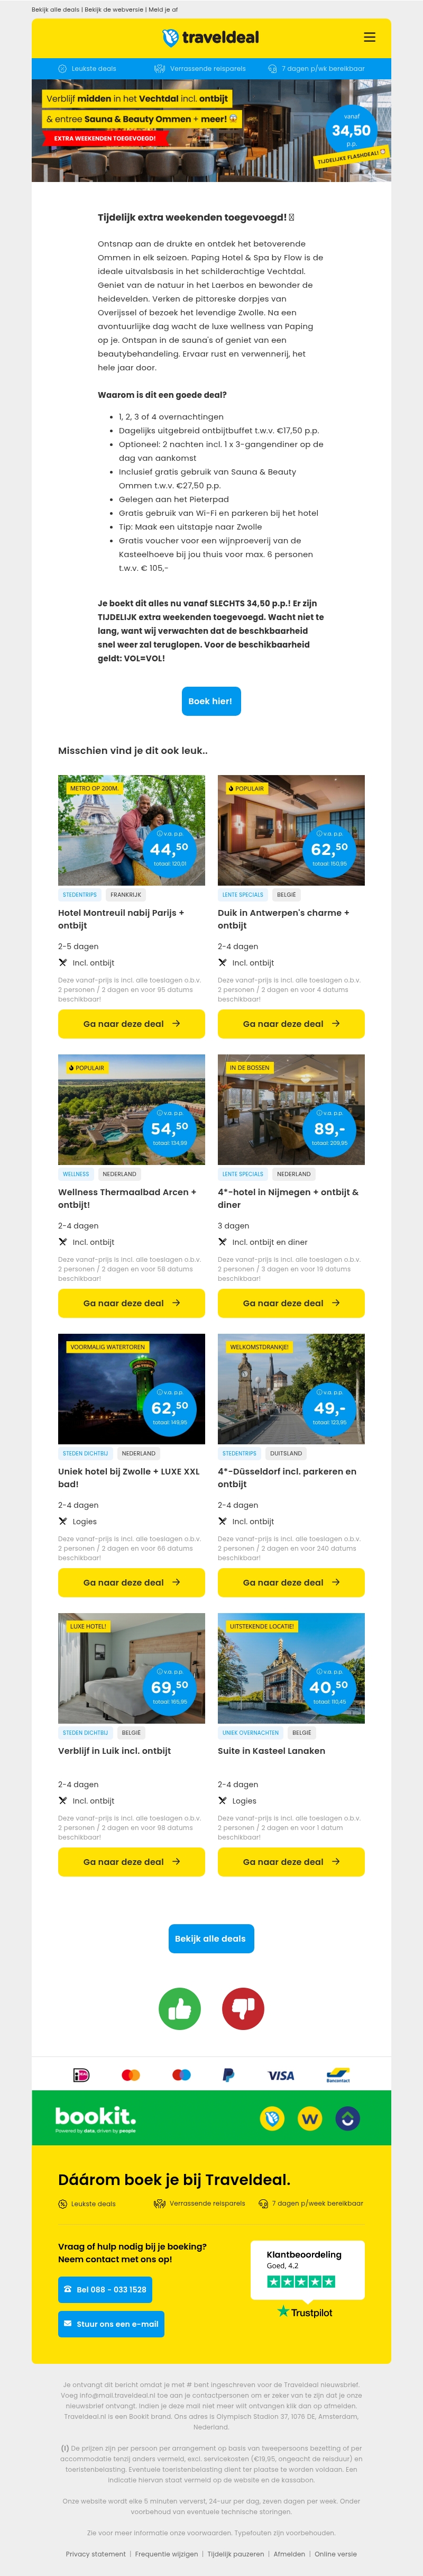Click the Afmelden link in footer
The height and width of the screenshot is (2576, 423).
pos(289,2554)
